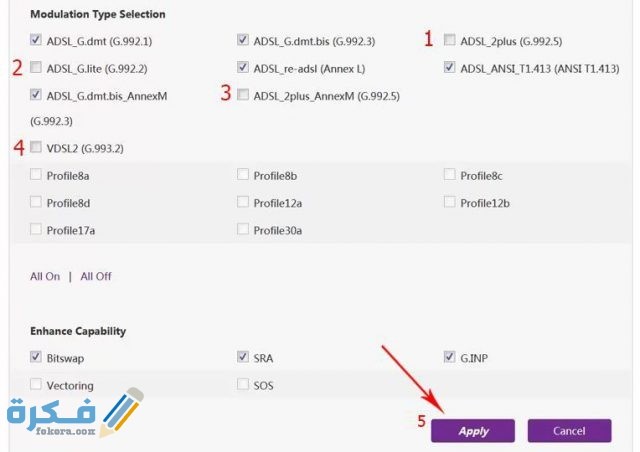Click the All On link
This screenshot has height=452, width=640.
[x=45, y=276]
